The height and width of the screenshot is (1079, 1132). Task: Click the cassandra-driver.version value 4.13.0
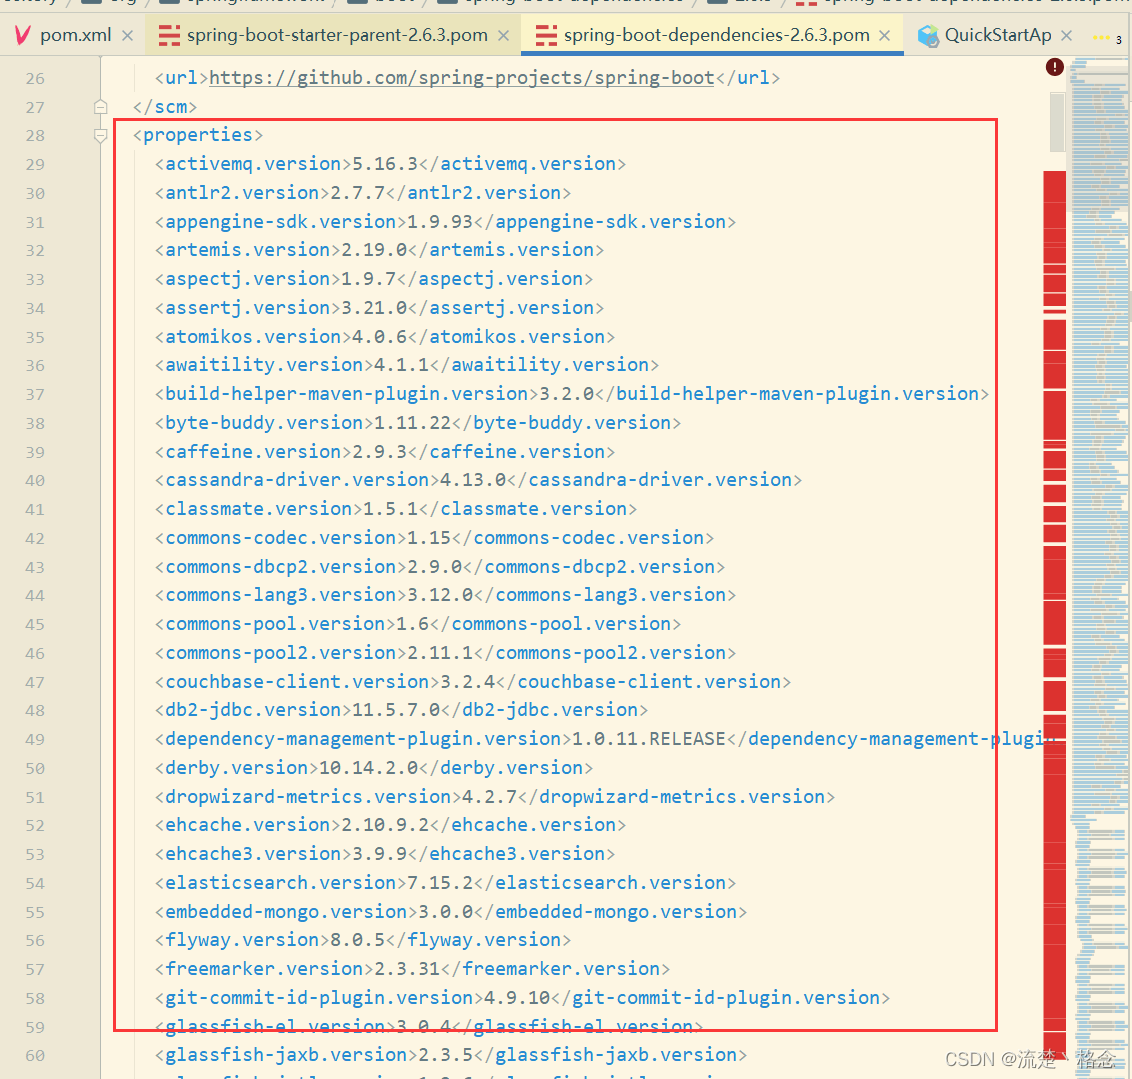(473, 479)
